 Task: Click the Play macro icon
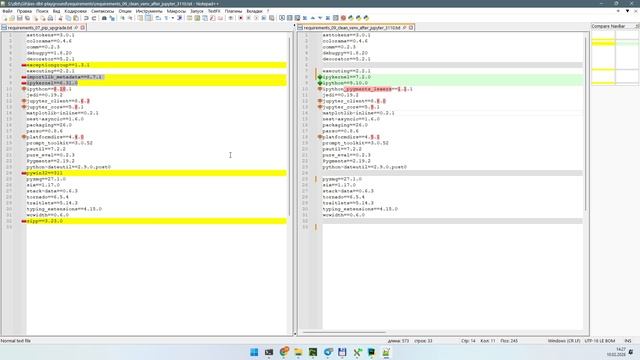256,18
